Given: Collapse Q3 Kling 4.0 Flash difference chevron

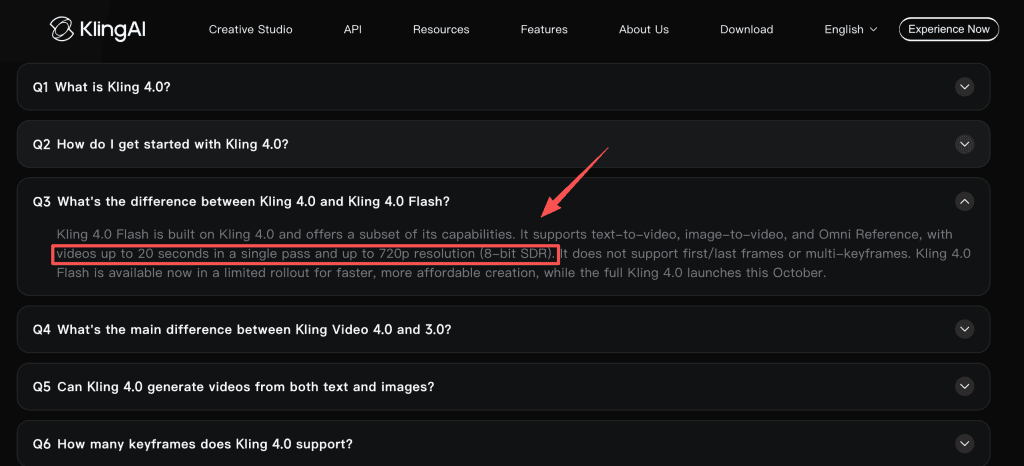Looking at the screenshot, I should 965,201.
